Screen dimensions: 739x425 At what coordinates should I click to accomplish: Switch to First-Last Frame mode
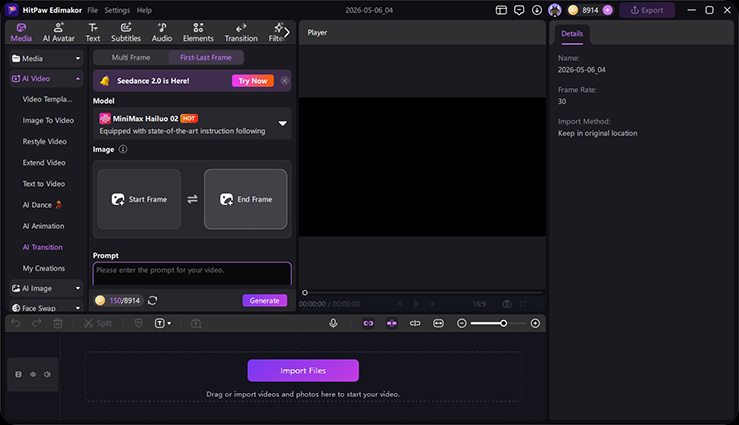pyautogui.click(x=205, y=57)
